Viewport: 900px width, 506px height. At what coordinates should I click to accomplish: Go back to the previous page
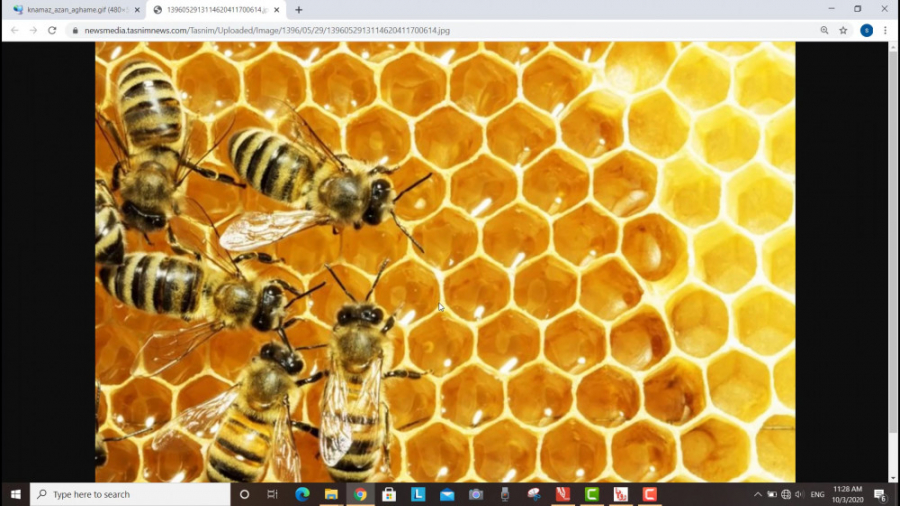pyautogui.click(x=14, y=30)
